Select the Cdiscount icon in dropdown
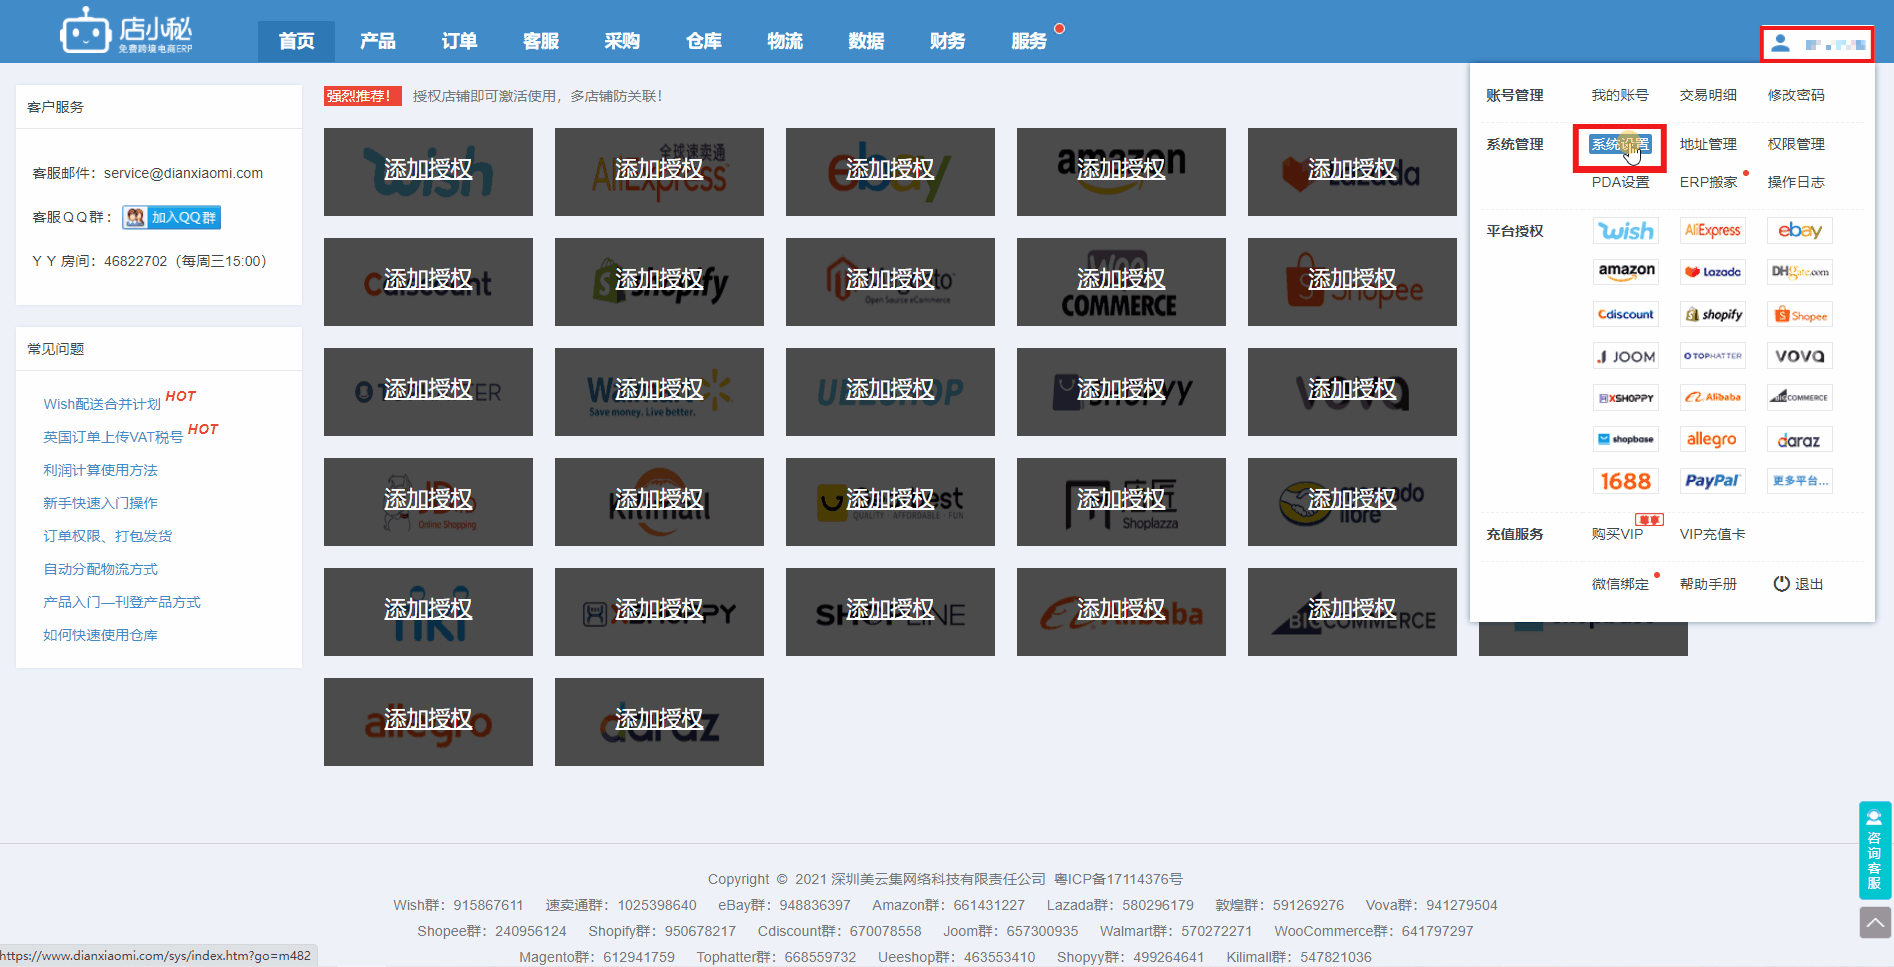This screenshot has width=1894, height=967. tap(1625, 314)
